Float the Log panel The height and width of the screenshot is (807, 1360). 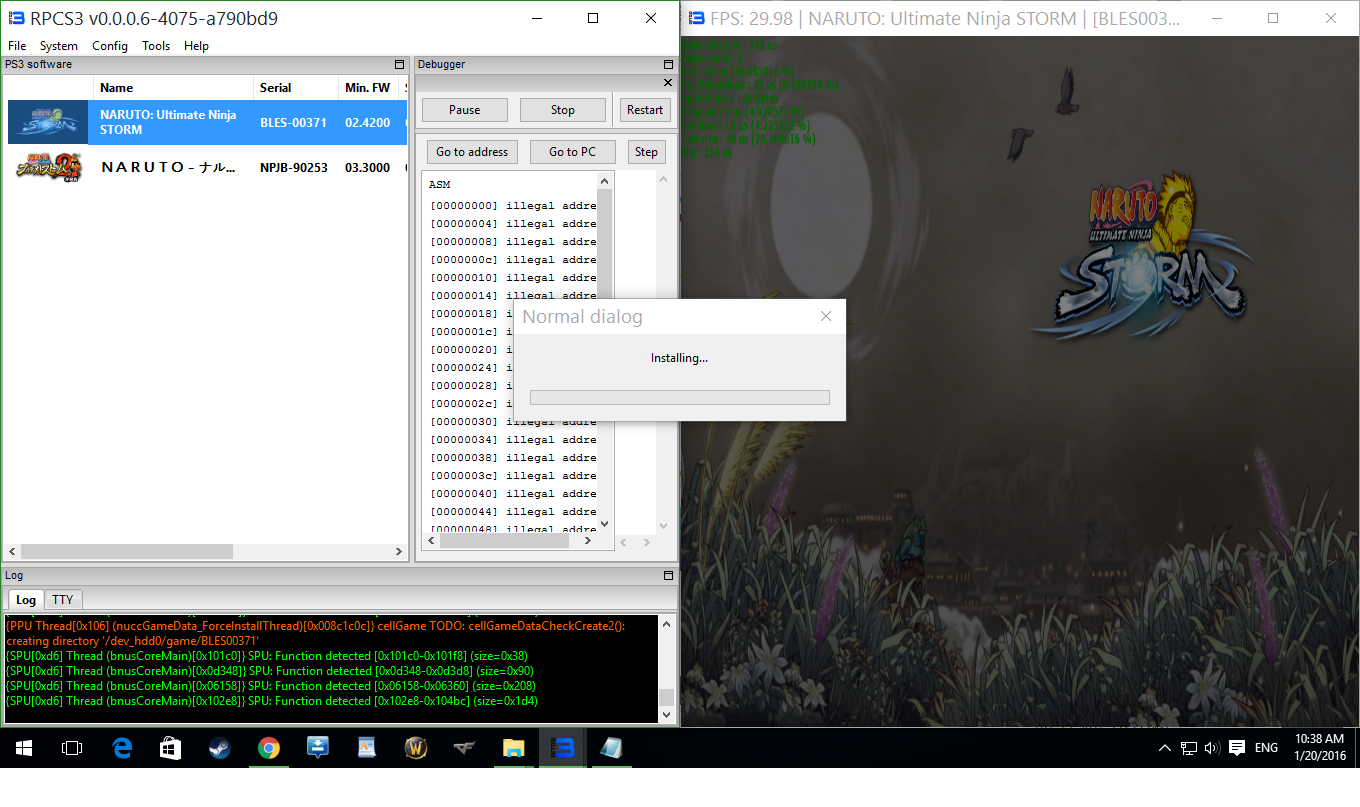[x=669, y=576]
